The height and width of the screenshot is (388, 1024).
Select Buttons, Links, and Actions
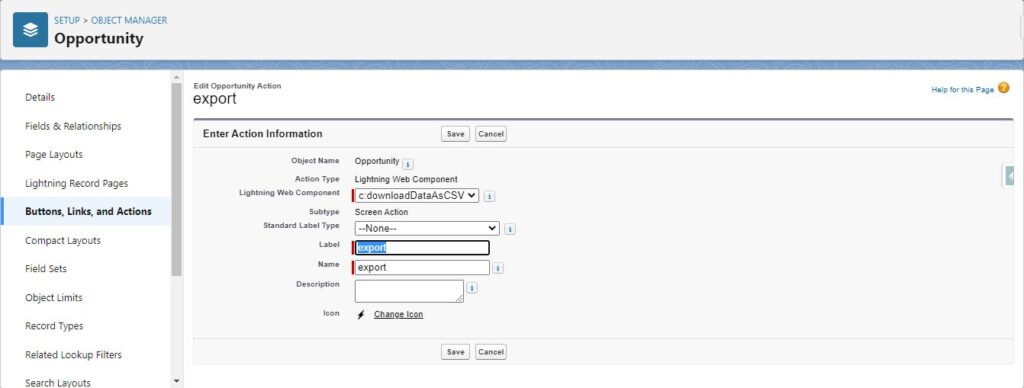click(88, 212)
